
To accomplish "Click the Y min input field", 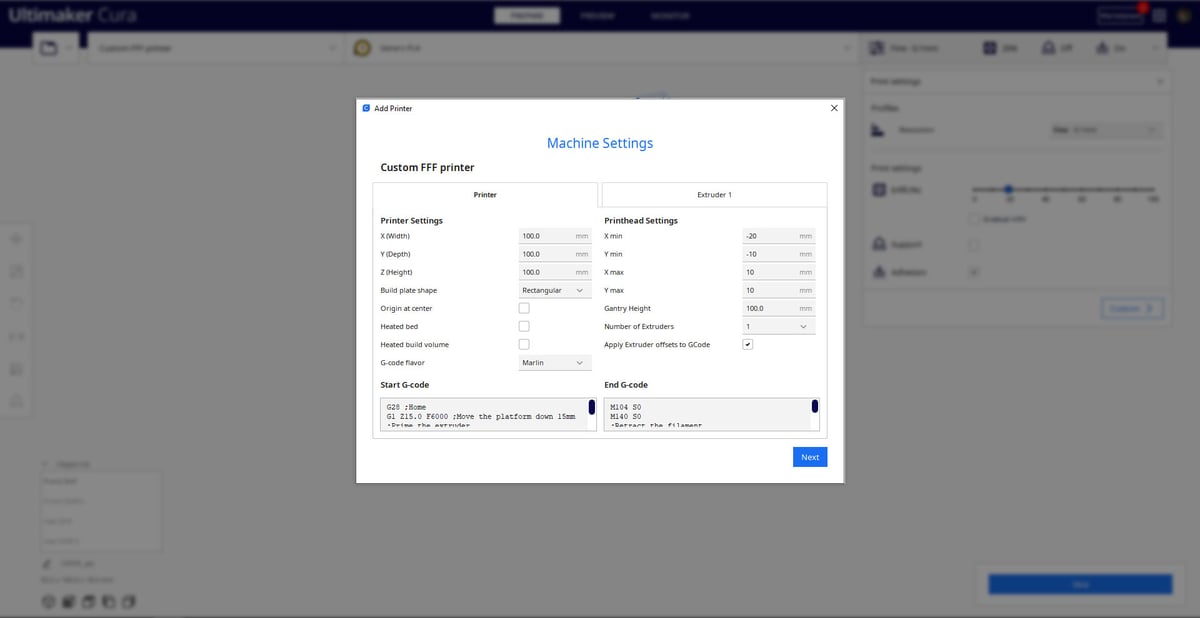I will [x=779, y=254].
